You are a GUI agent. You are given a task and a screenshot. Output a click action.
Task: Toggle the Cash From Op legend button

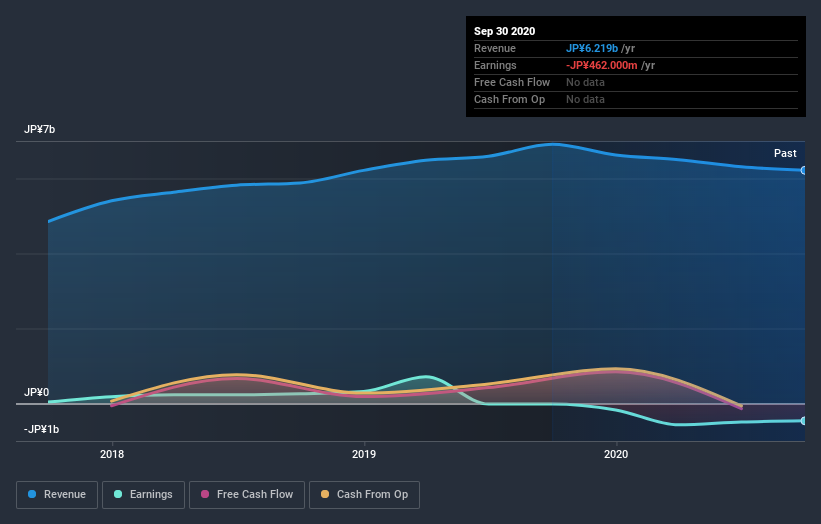point(364,495)
